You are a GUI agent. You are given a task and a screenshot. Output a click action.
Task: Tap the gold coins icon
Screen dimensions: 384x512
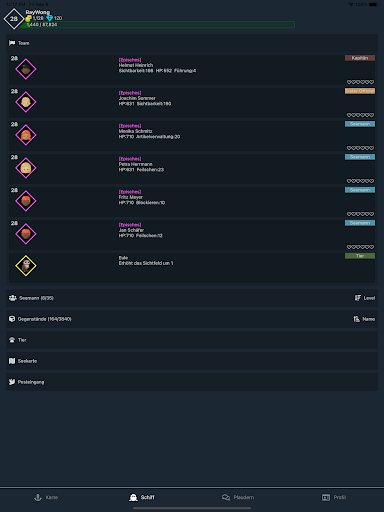pos(29,18)
